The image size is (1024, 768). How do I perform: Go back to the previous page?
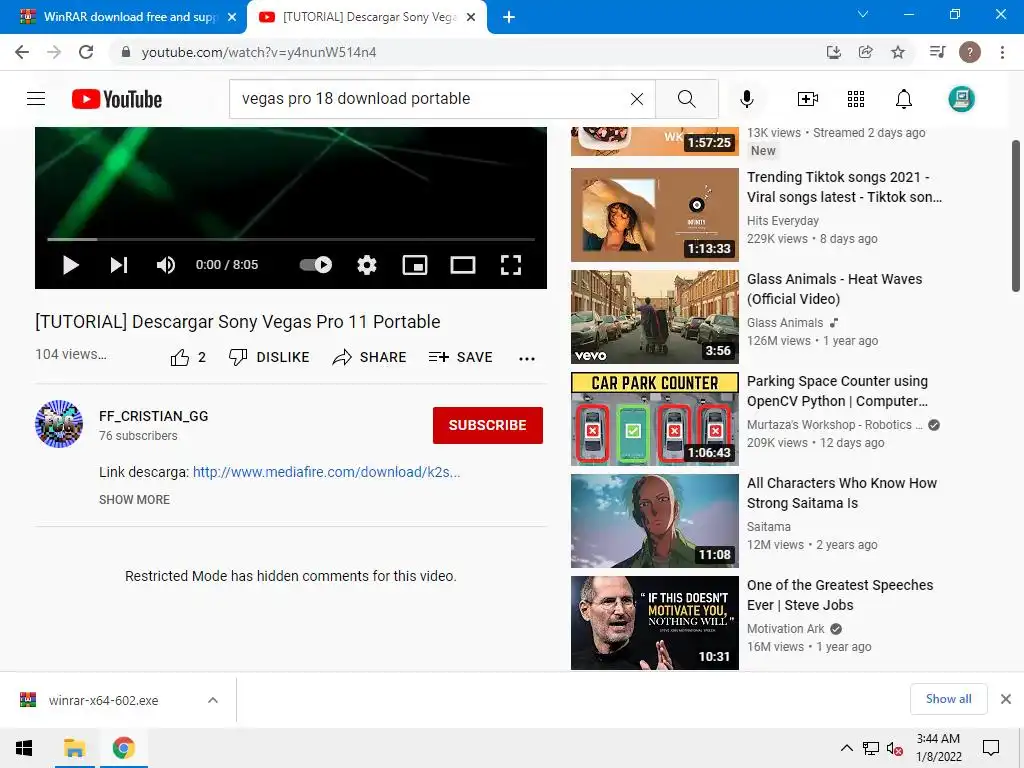click(x=22, y=52)
